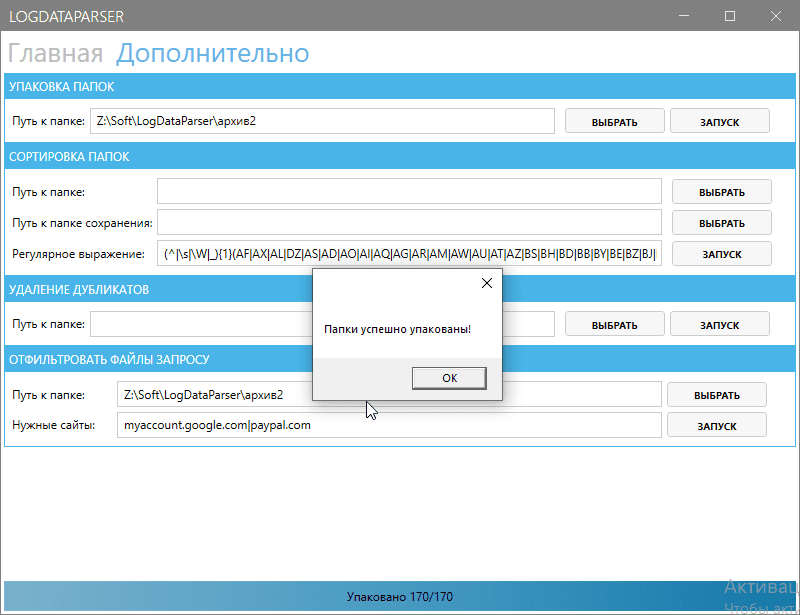Click the empty Путь к папке сохранения field
This screenshot has height=615, width=800.
pos(410,222)
